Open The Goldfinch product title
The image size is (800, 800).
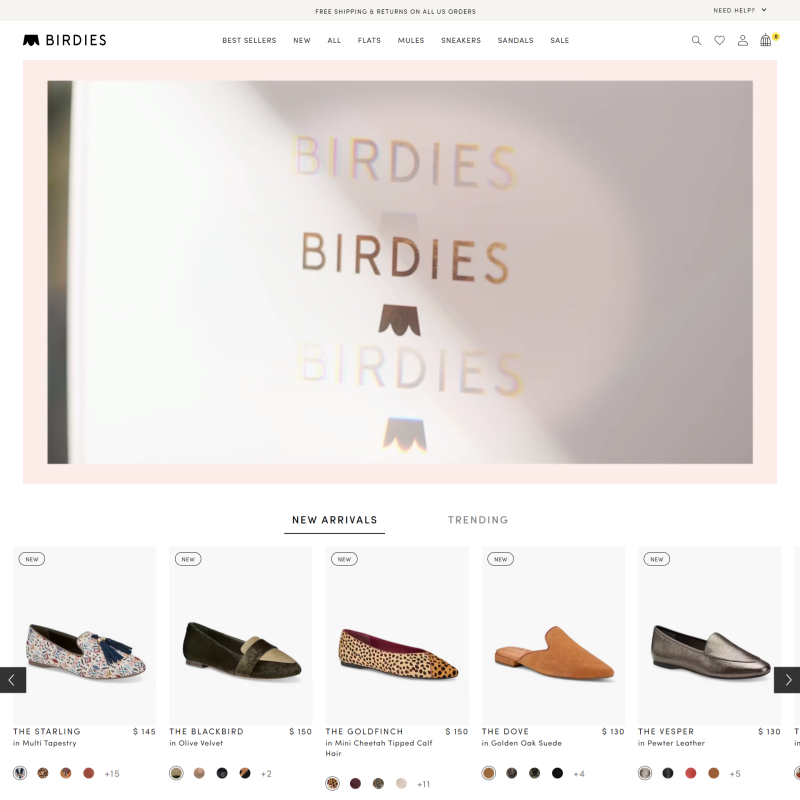coord(364,731)
